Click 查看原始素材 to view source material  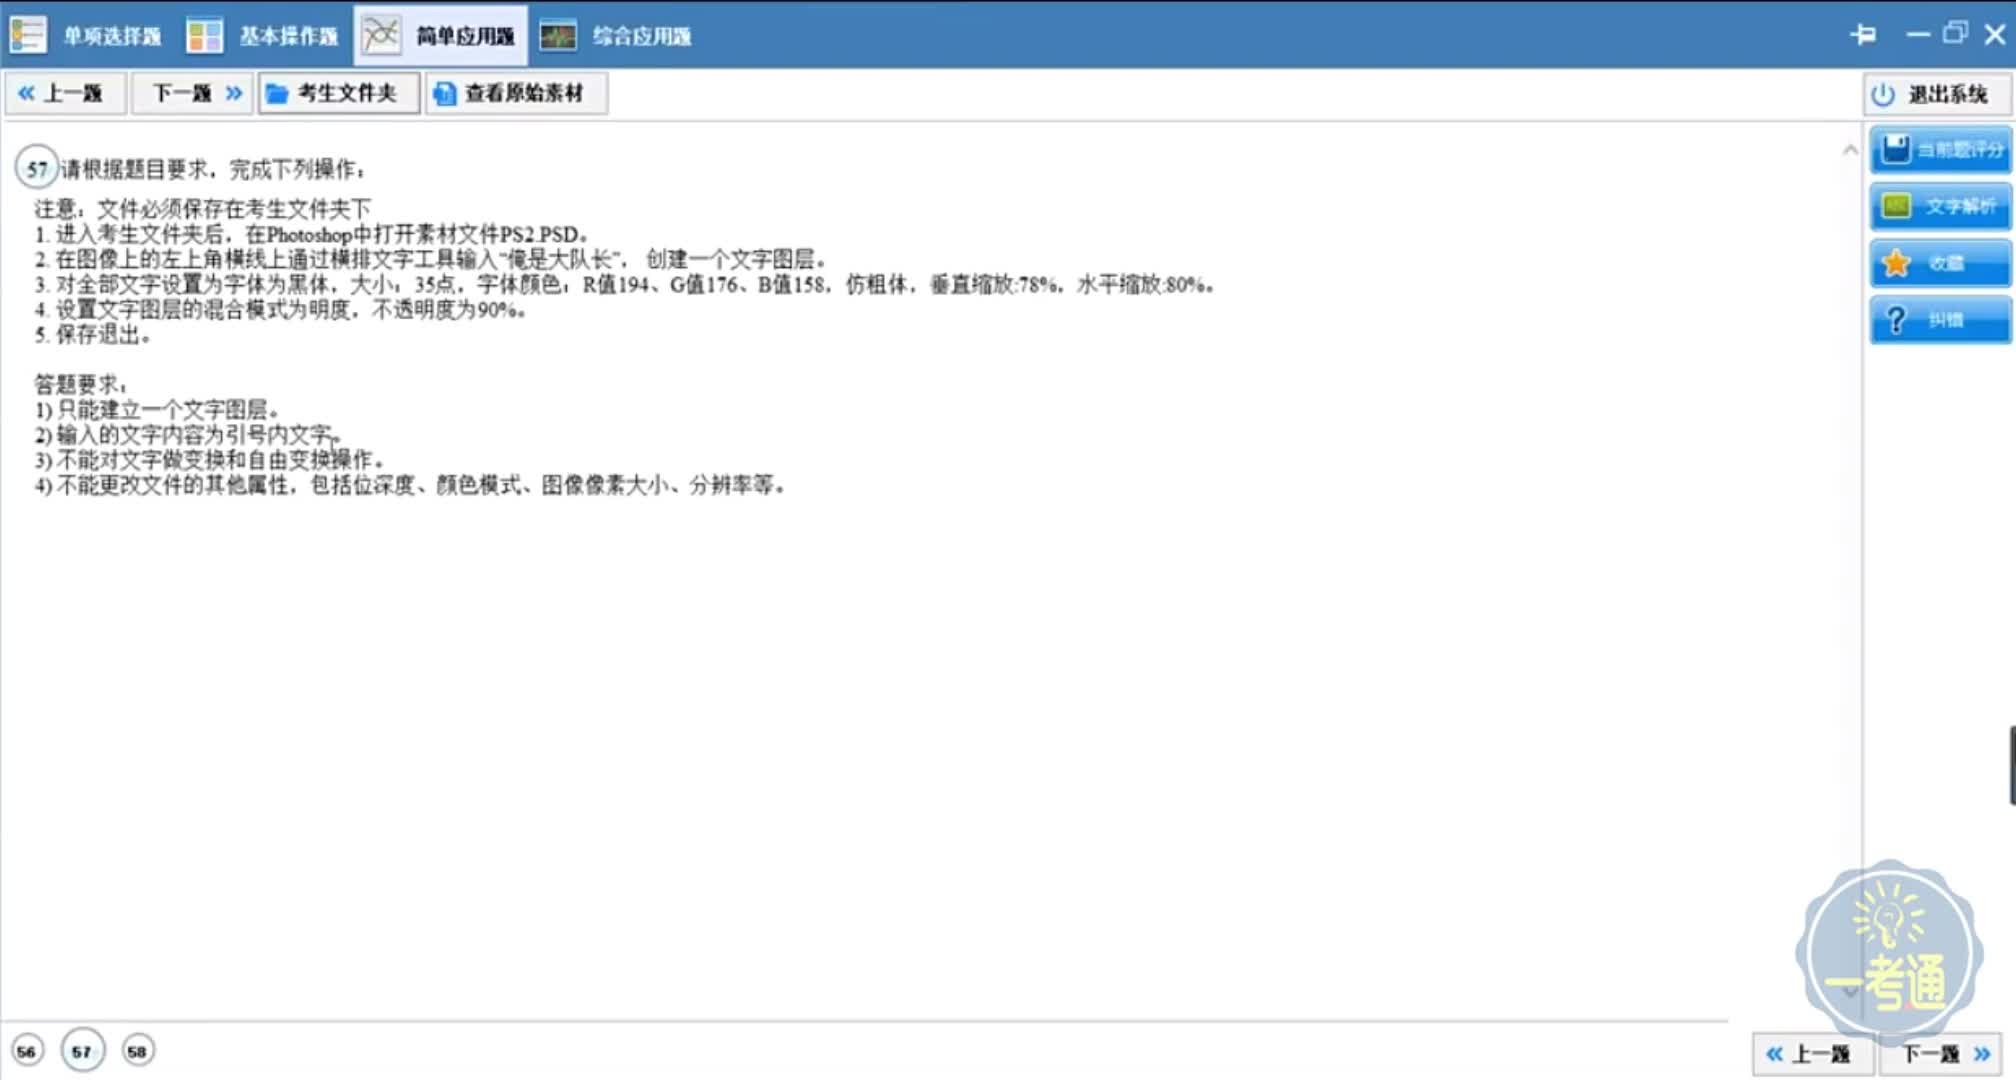point(515,93)
